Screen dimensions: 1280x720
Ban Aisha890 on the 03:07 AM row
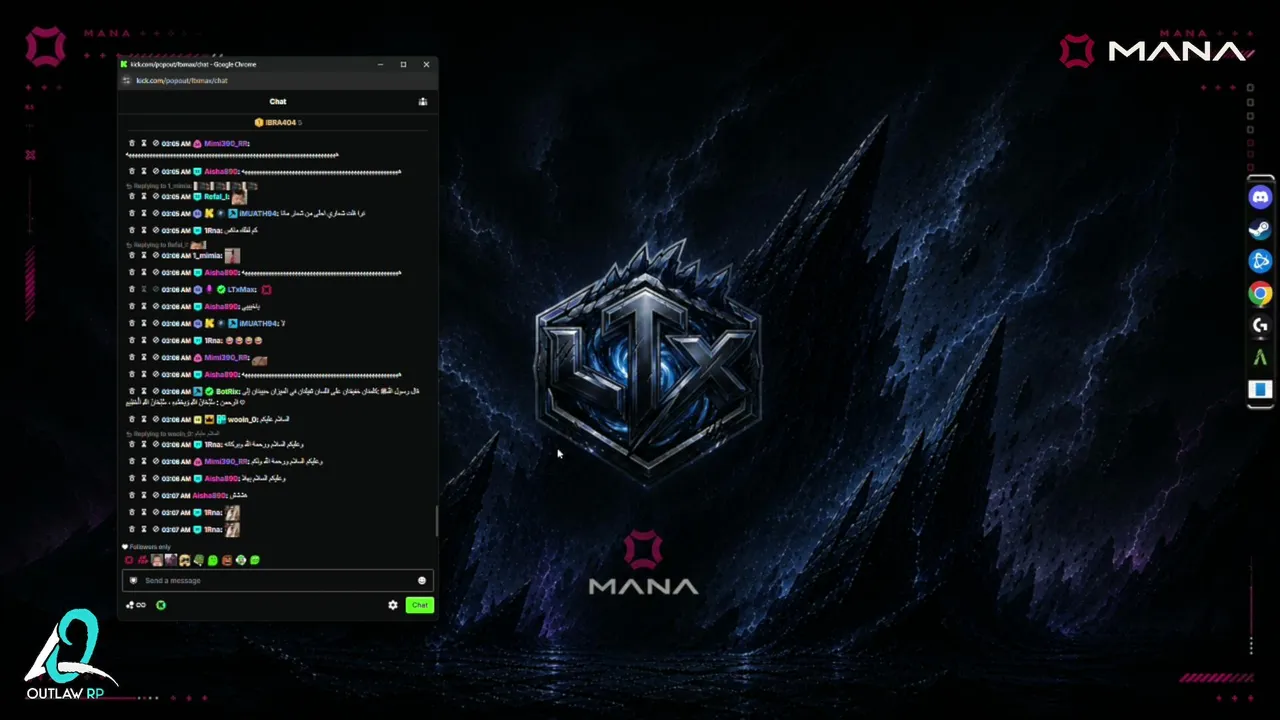pos(155,495)
